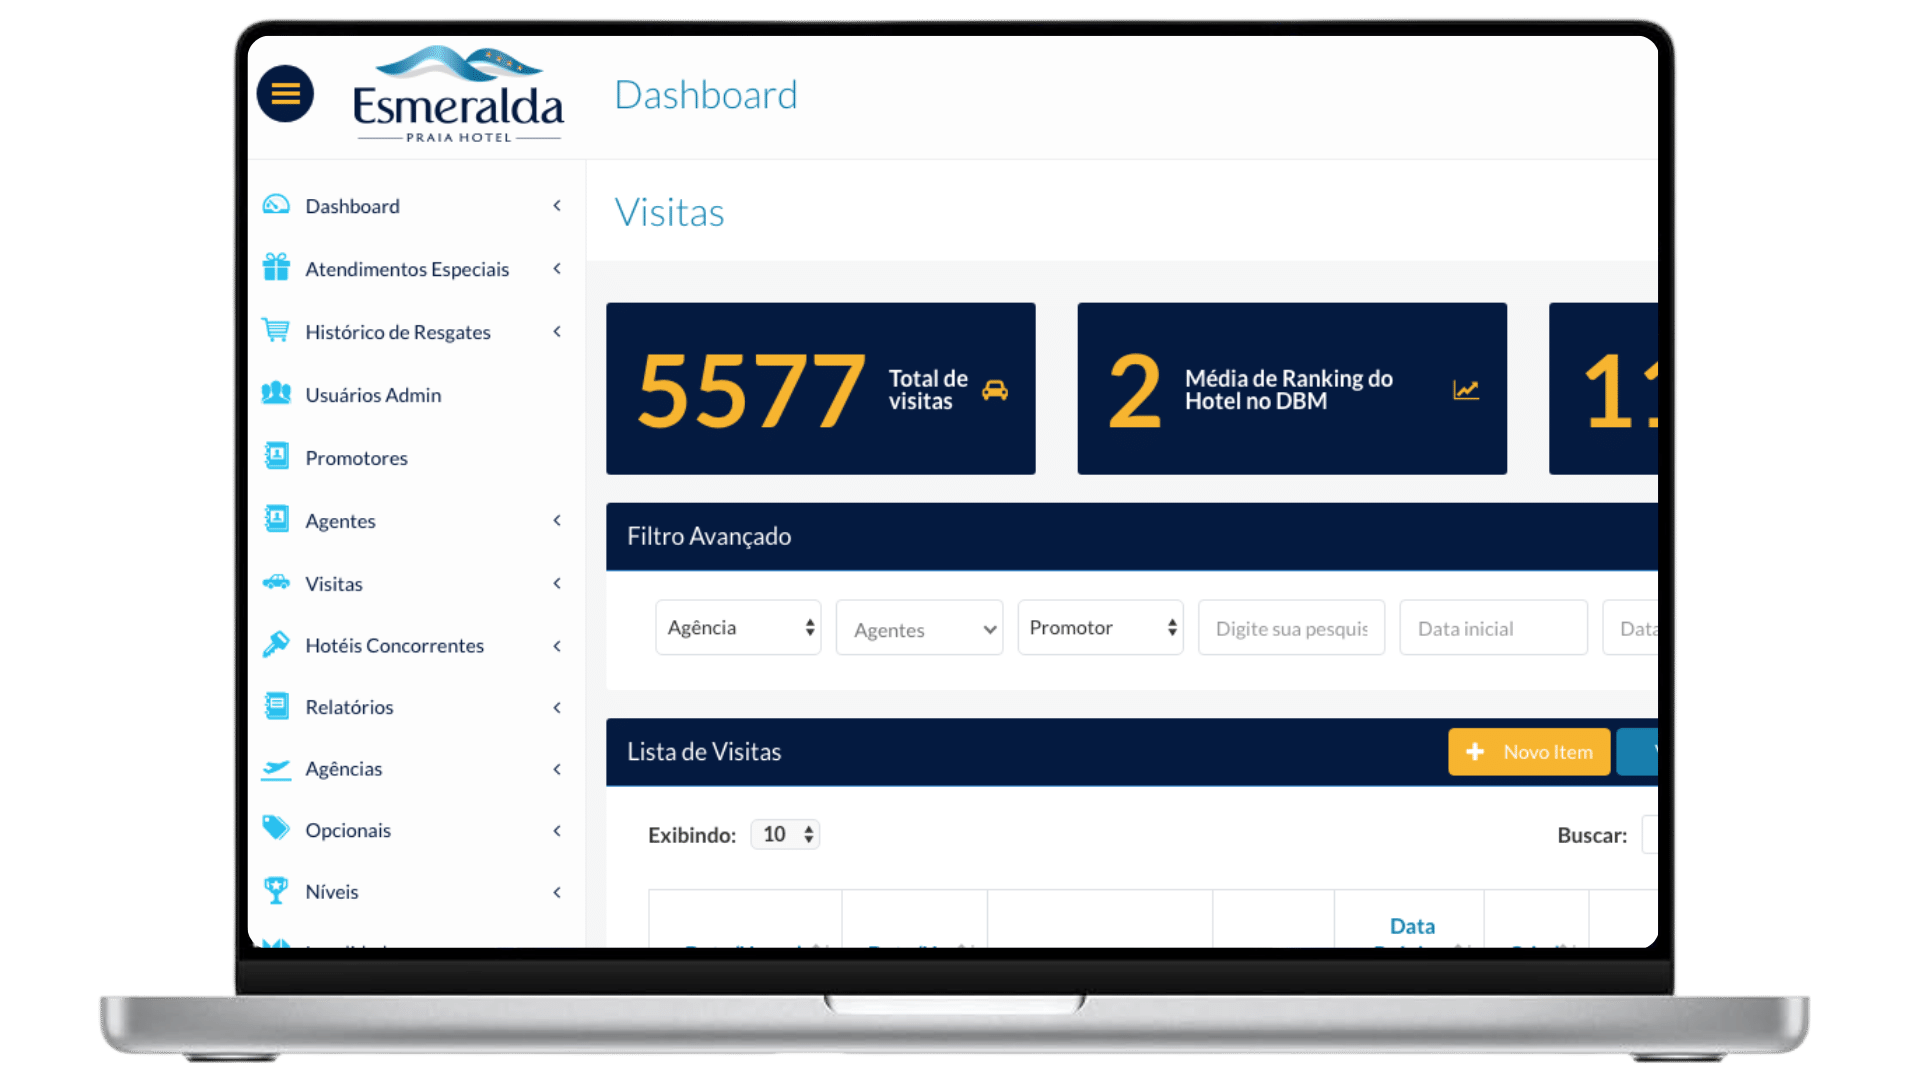Expand Atendimentos Especiais submenu chevron
Image resolution: width=1920 pixels, height=1080 pixels.
(557, 269)
